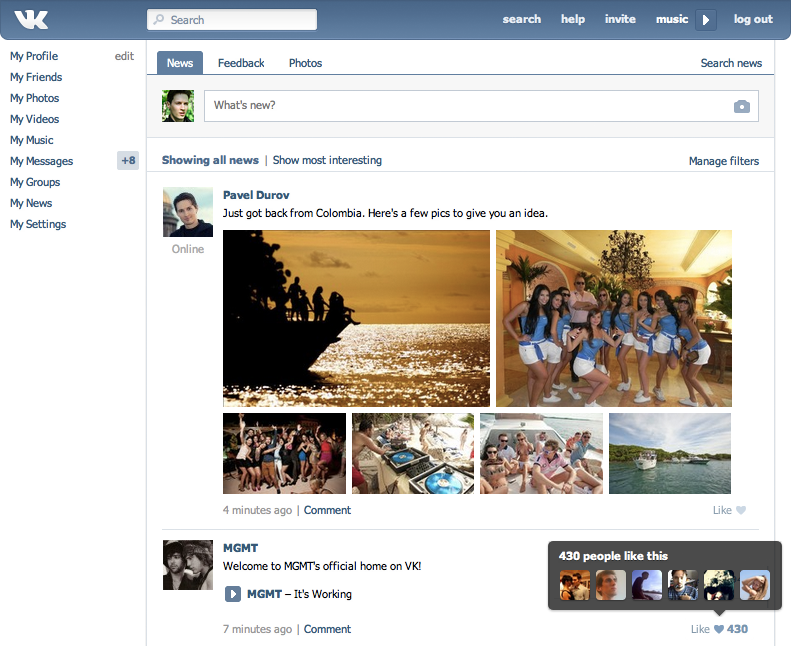Click the magnifier icon in search box
The height and width of the screenshot is (646, 792).
tap(159, 19)
